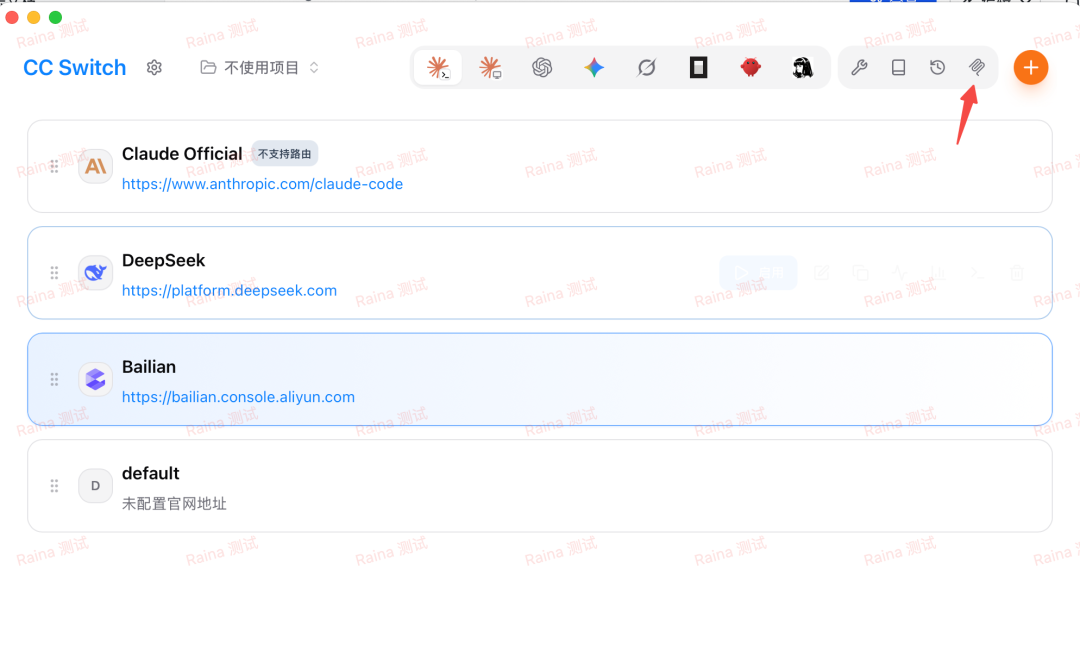Screen dimensions: 1080x663
Task: Grab the Bailian drag handle
Action: [x=54, y=379]
